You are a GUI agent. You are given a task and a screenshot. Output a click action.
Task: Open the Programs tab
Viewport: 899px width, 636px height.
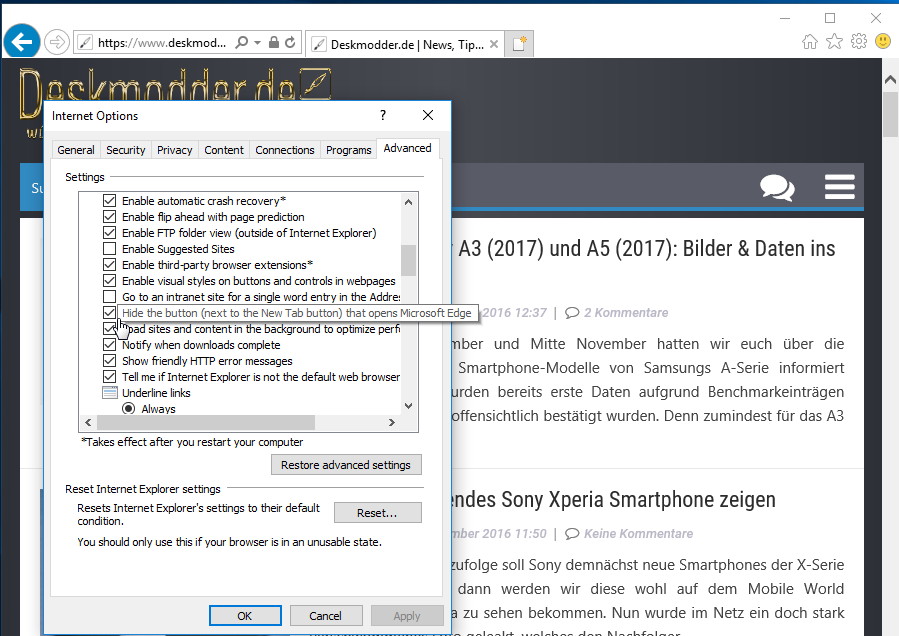(x=349, y=150)
